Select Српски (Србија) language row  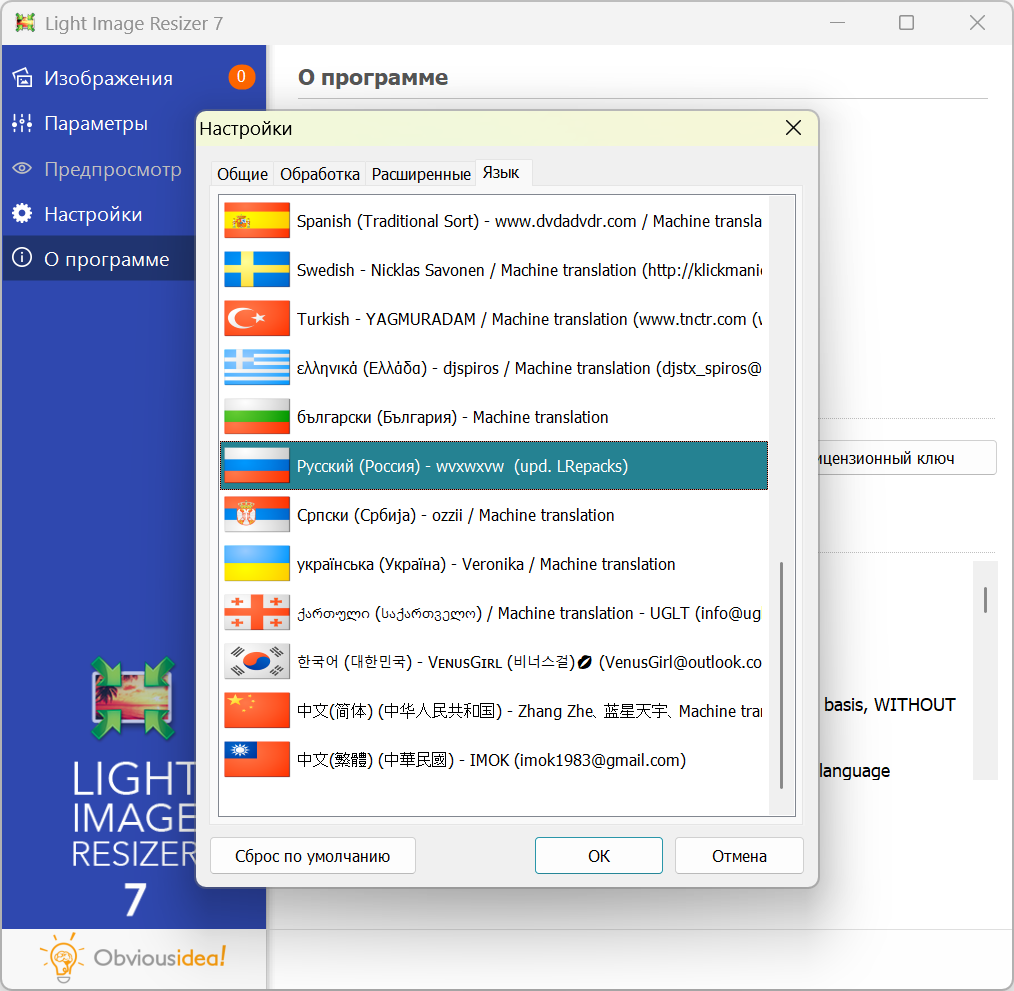[493, 515]
